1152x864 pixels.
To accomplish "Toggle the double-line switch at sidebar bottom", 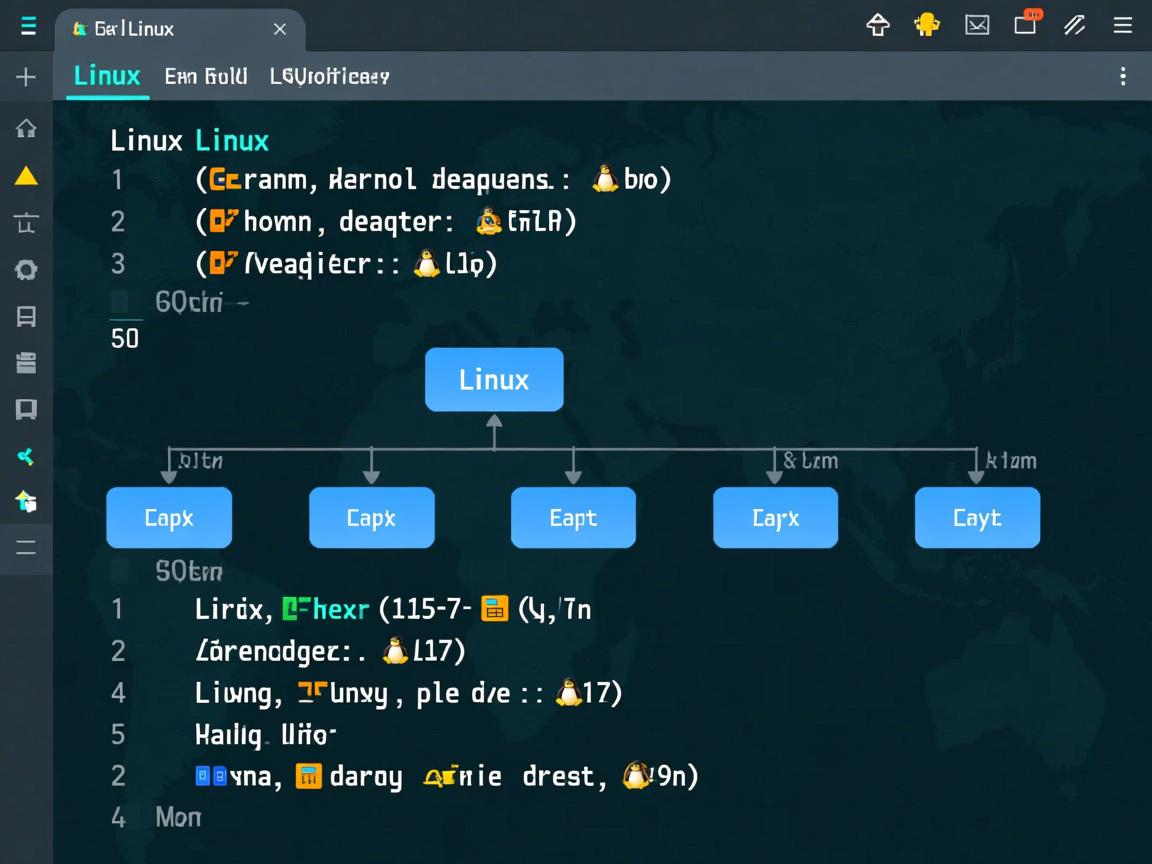I will [26, 548].
